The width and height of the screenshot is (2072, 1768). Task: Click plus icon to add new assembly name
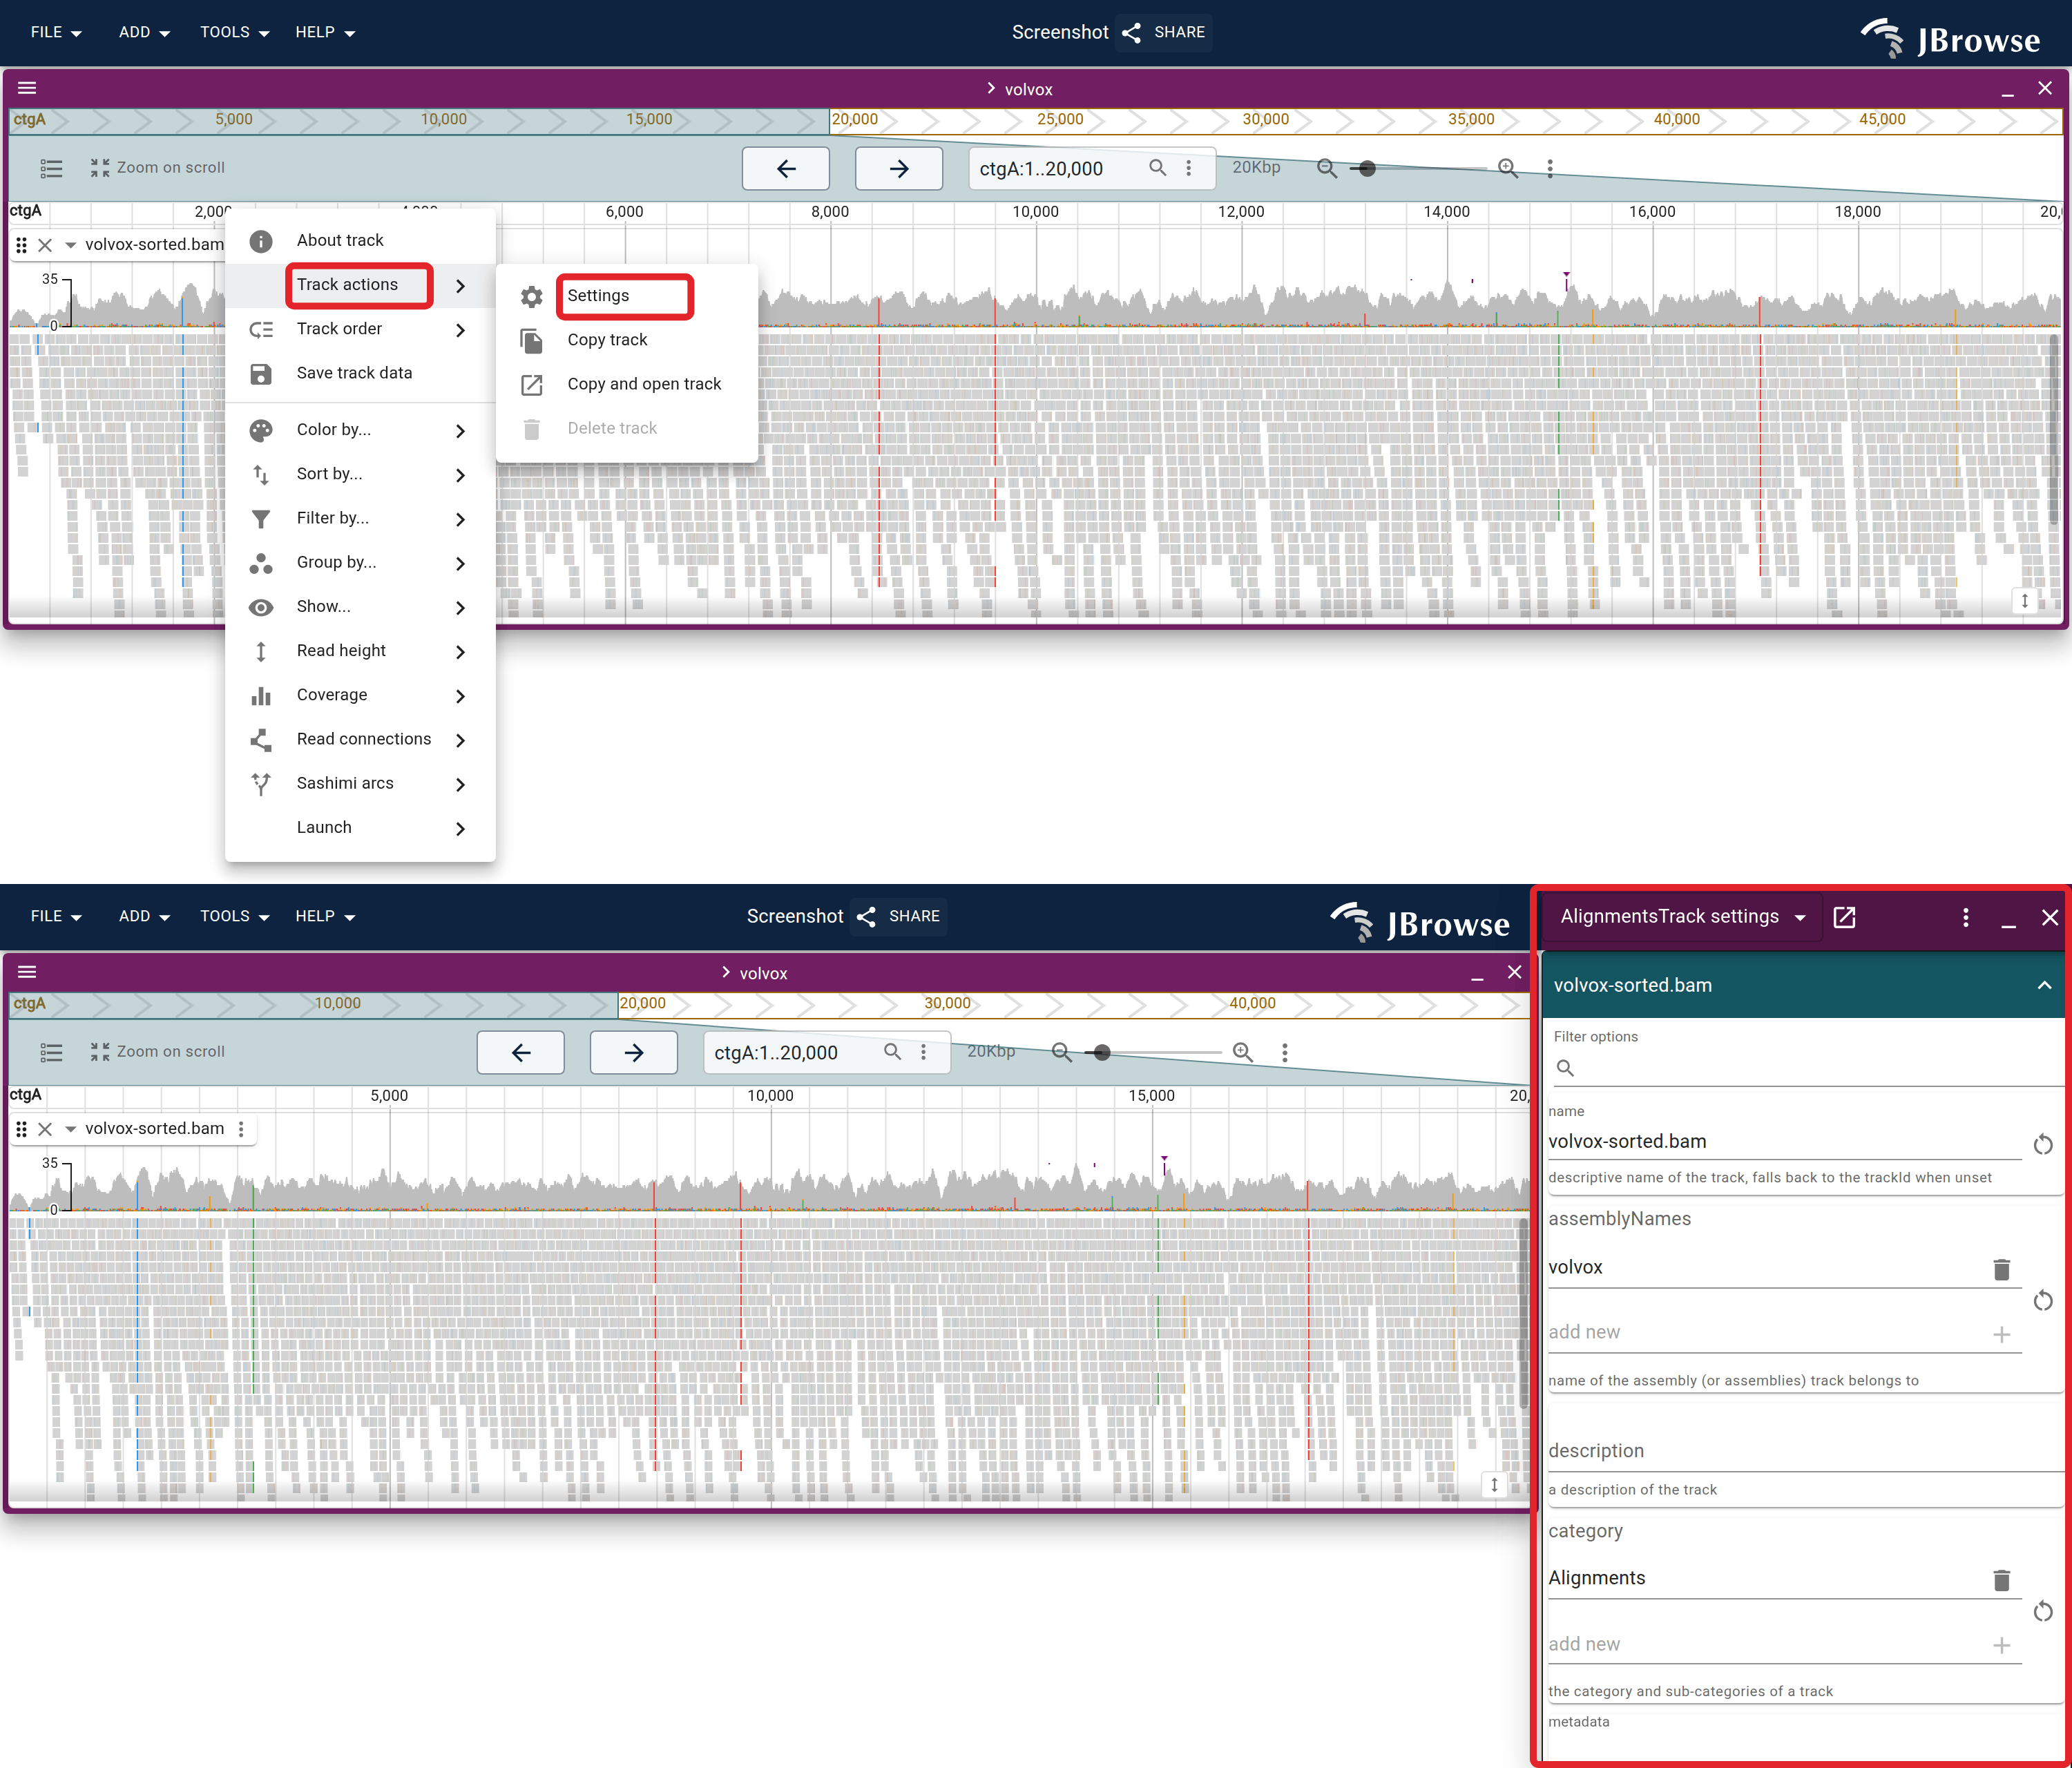click(x=2001, y=1334)
